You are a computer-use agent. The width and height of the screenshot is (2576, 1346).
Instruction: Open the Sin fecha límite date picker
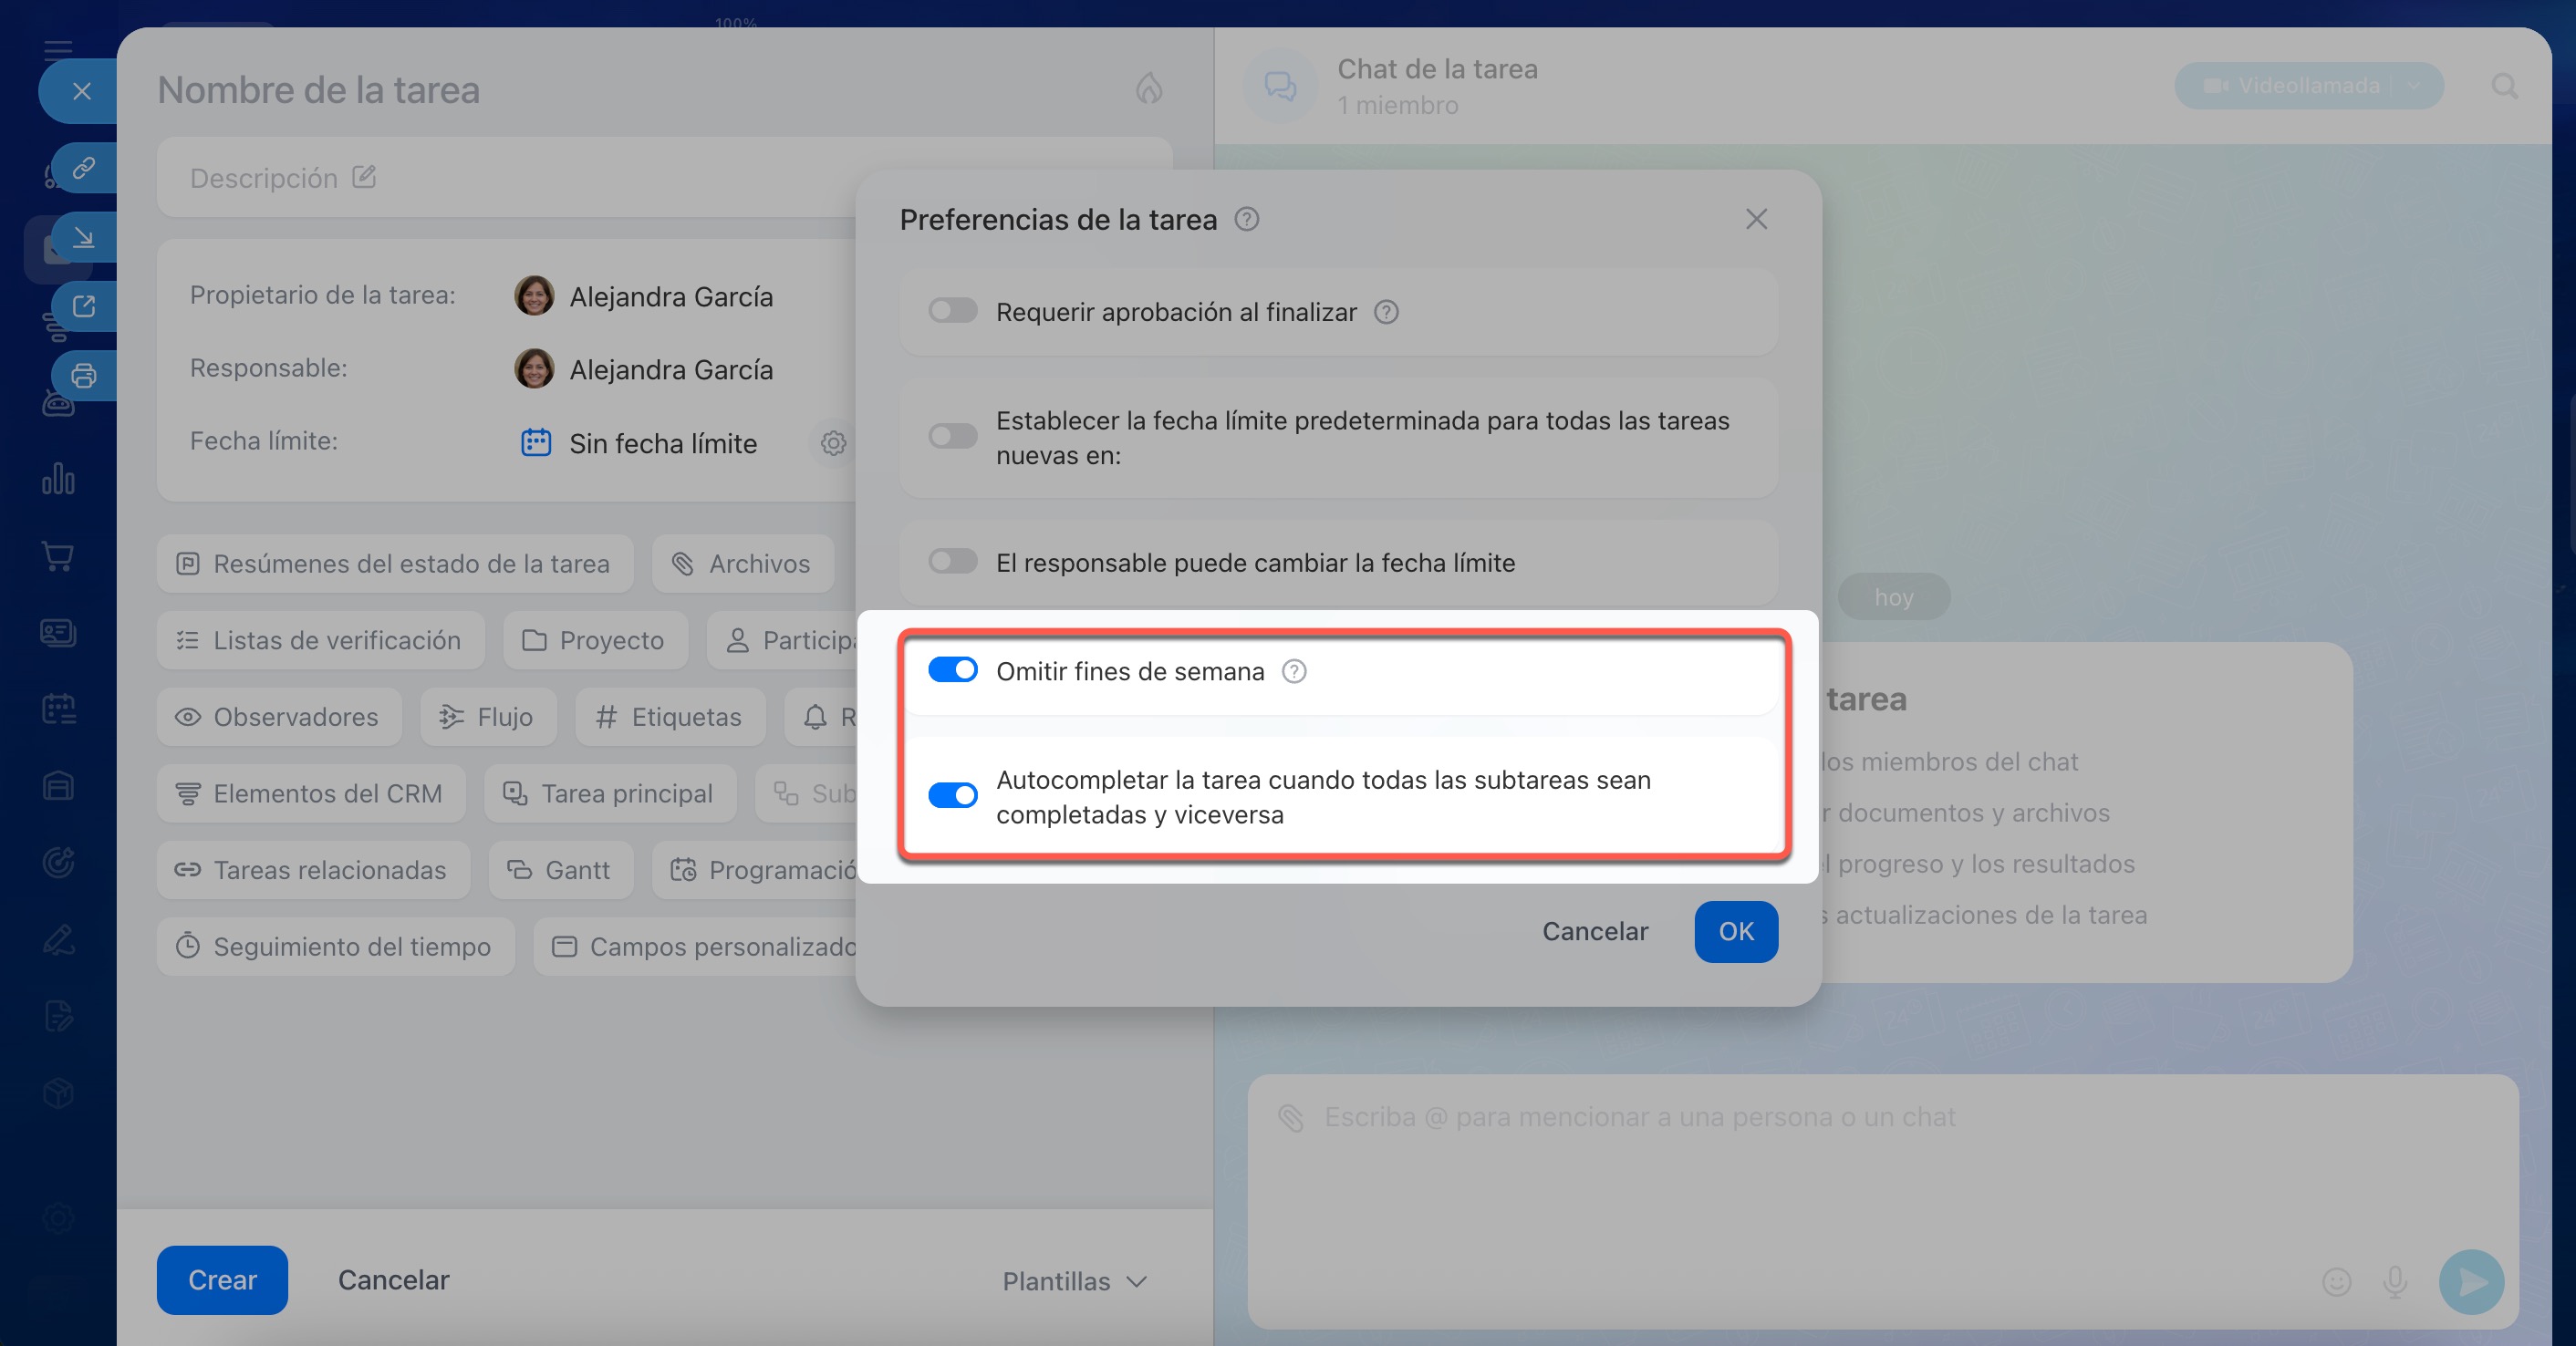[661, 443]
